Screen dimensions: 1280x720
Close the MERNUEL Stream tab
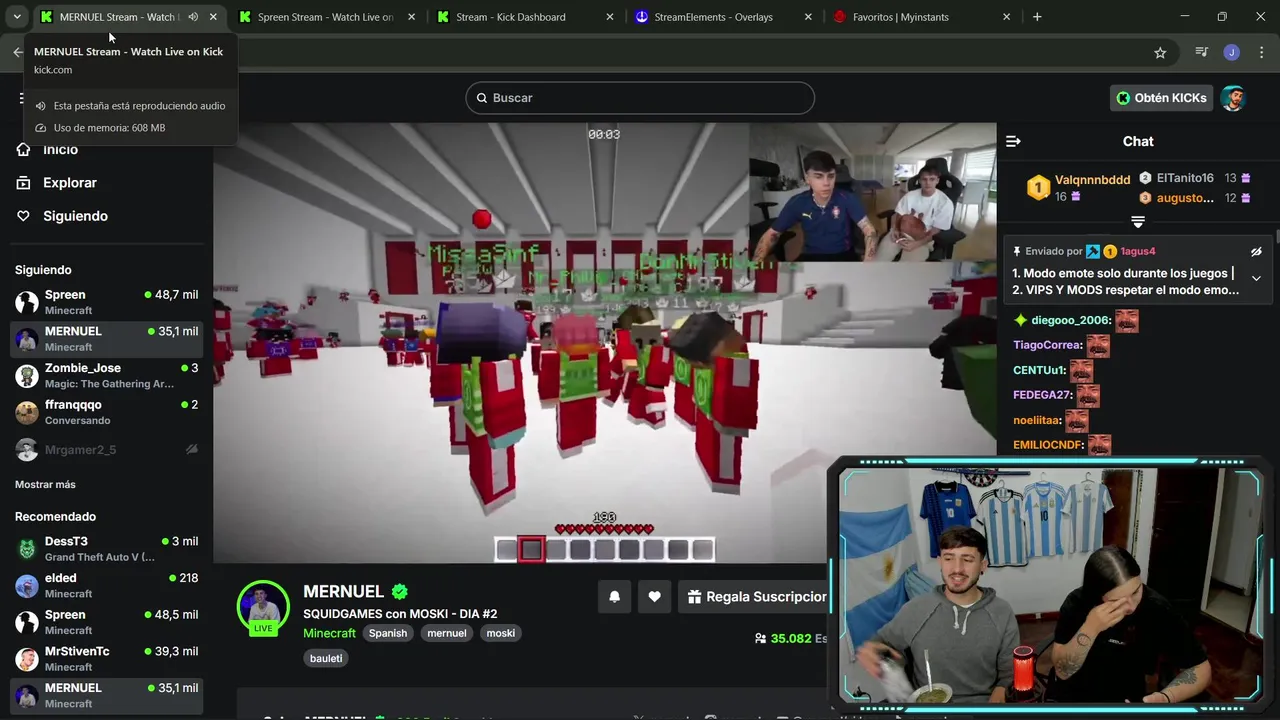(x=213, y=17)
